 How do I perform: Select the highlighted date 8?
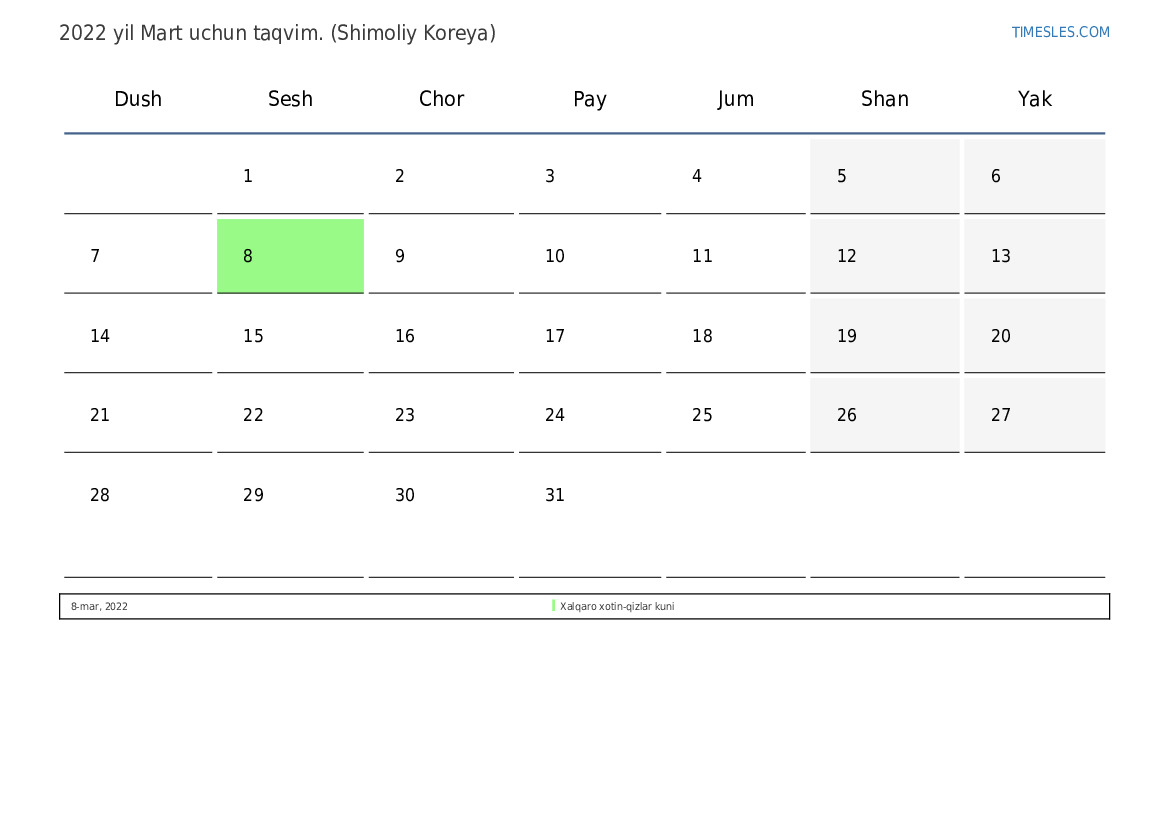coord(290,256)
